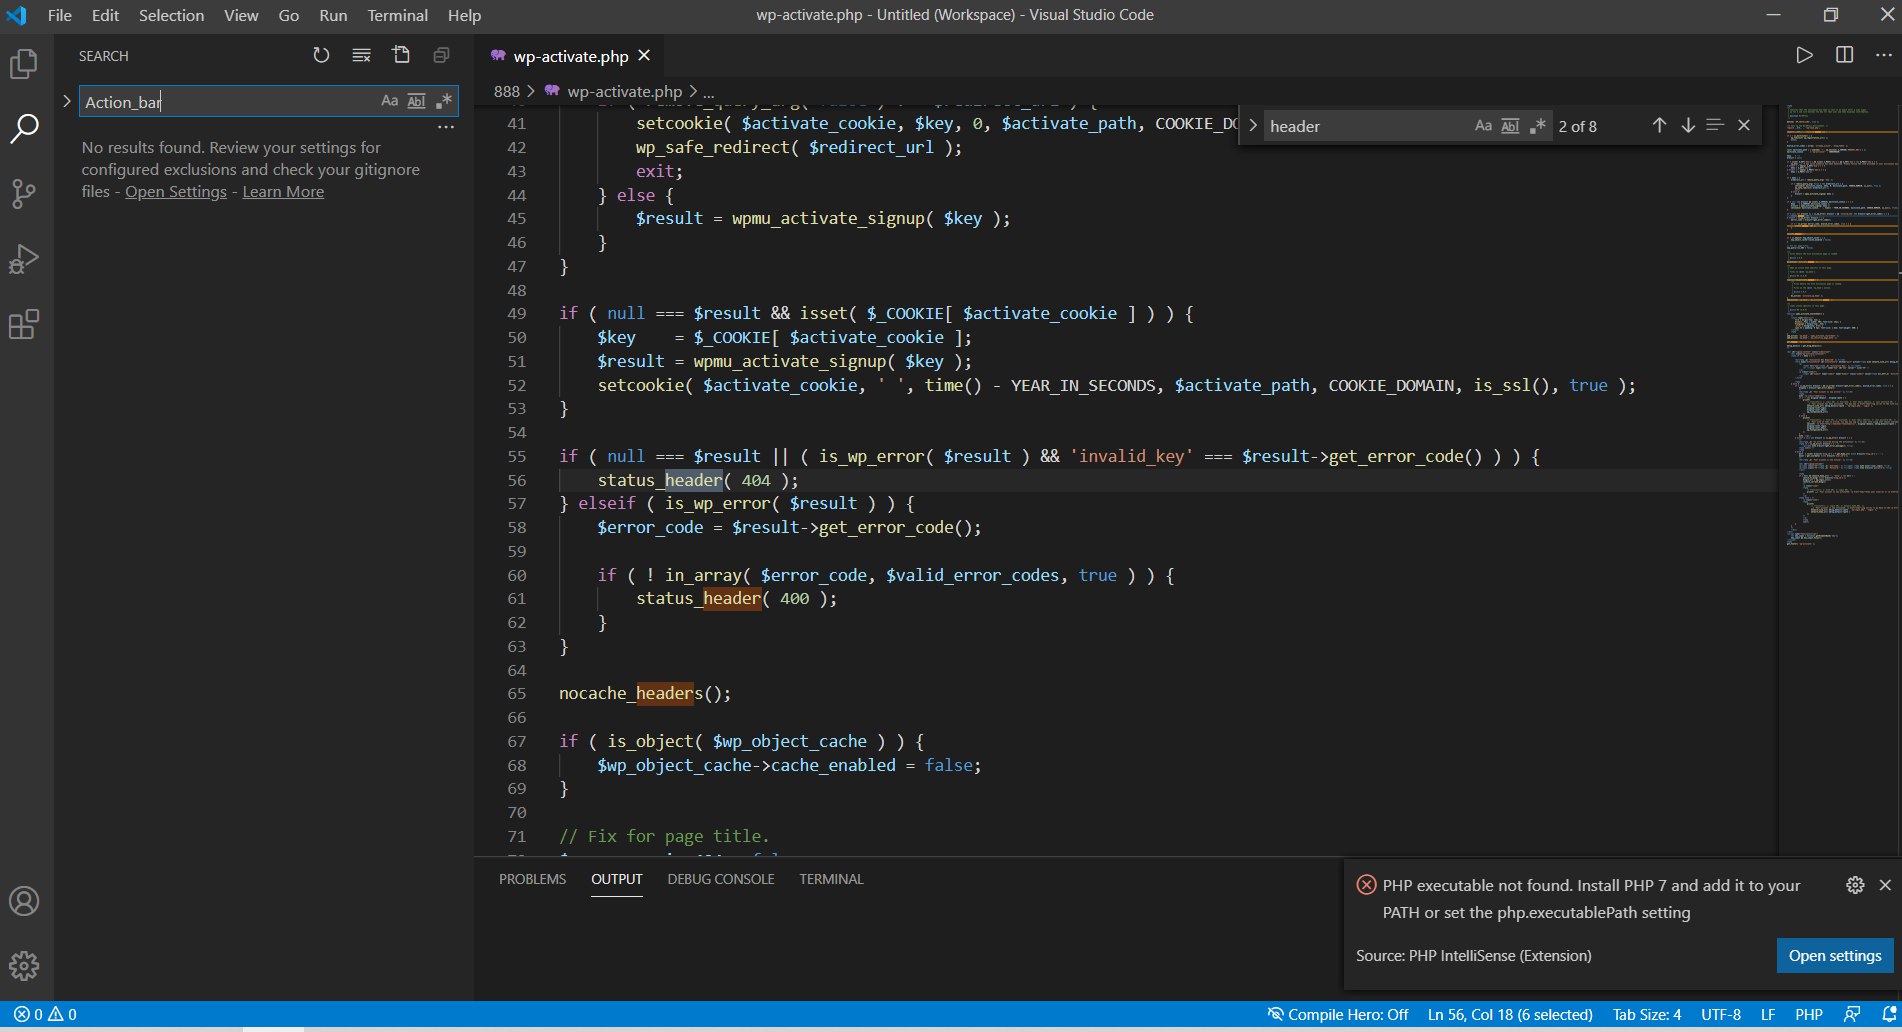The width and height of the screenshot is (1902, 1032).
Task: Change LF end of line sequence
Action: (1768, 1014)
